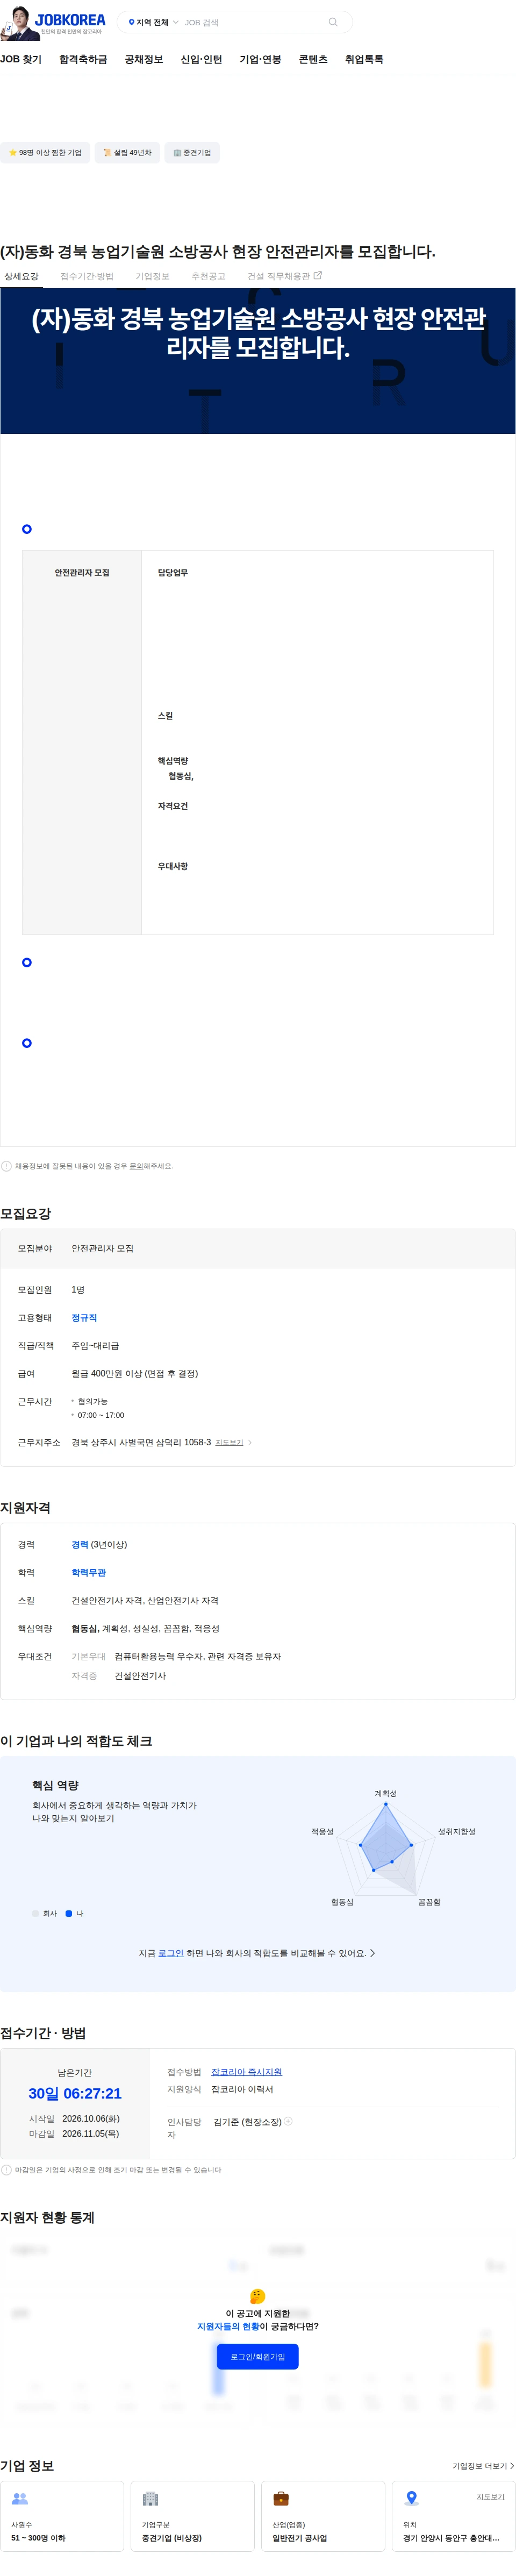The width and height of the screenshot is (516, 2576).
Task: Click the 중견기업 tag
Action: (x=192, y=153)
